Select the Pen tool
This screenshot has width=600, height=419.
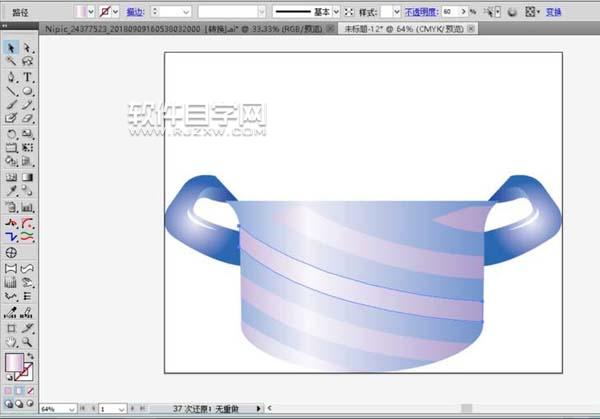click(x=11, y=76)
